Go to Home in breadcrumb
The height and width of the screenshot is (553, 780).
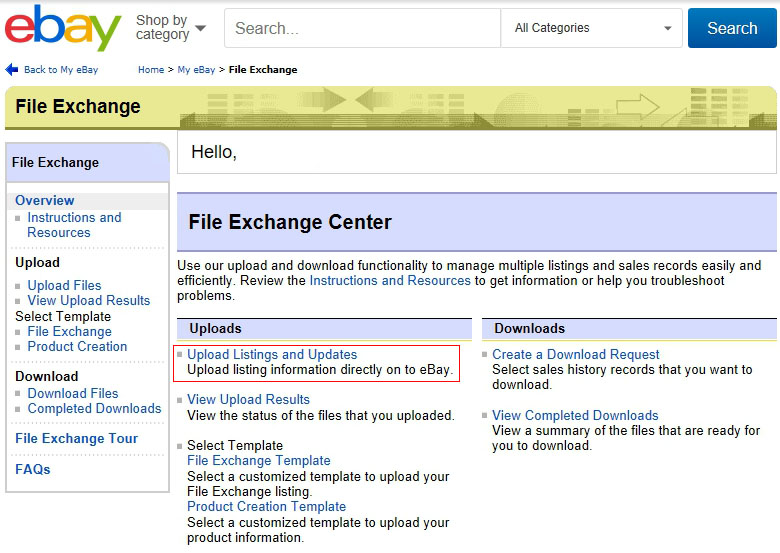click(x=151, y=70)
